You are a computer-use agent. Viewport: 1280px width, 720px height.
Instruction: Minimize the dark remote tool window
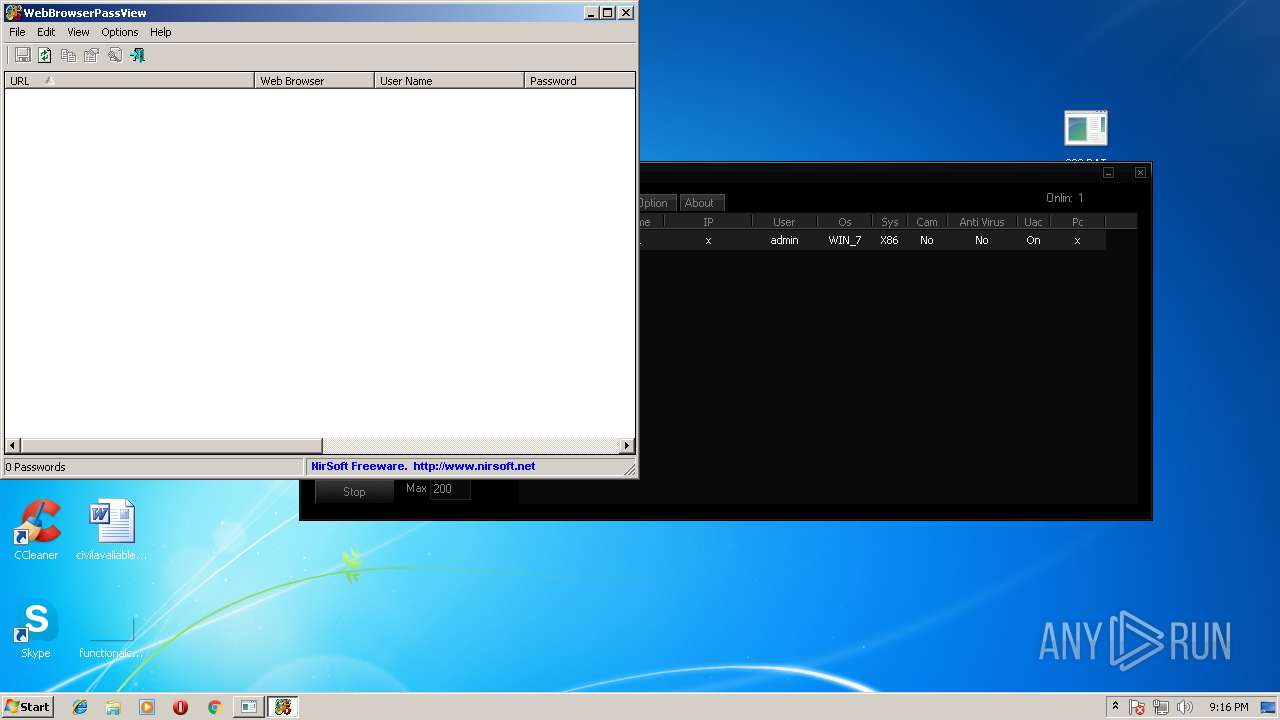pos(1108,173)
